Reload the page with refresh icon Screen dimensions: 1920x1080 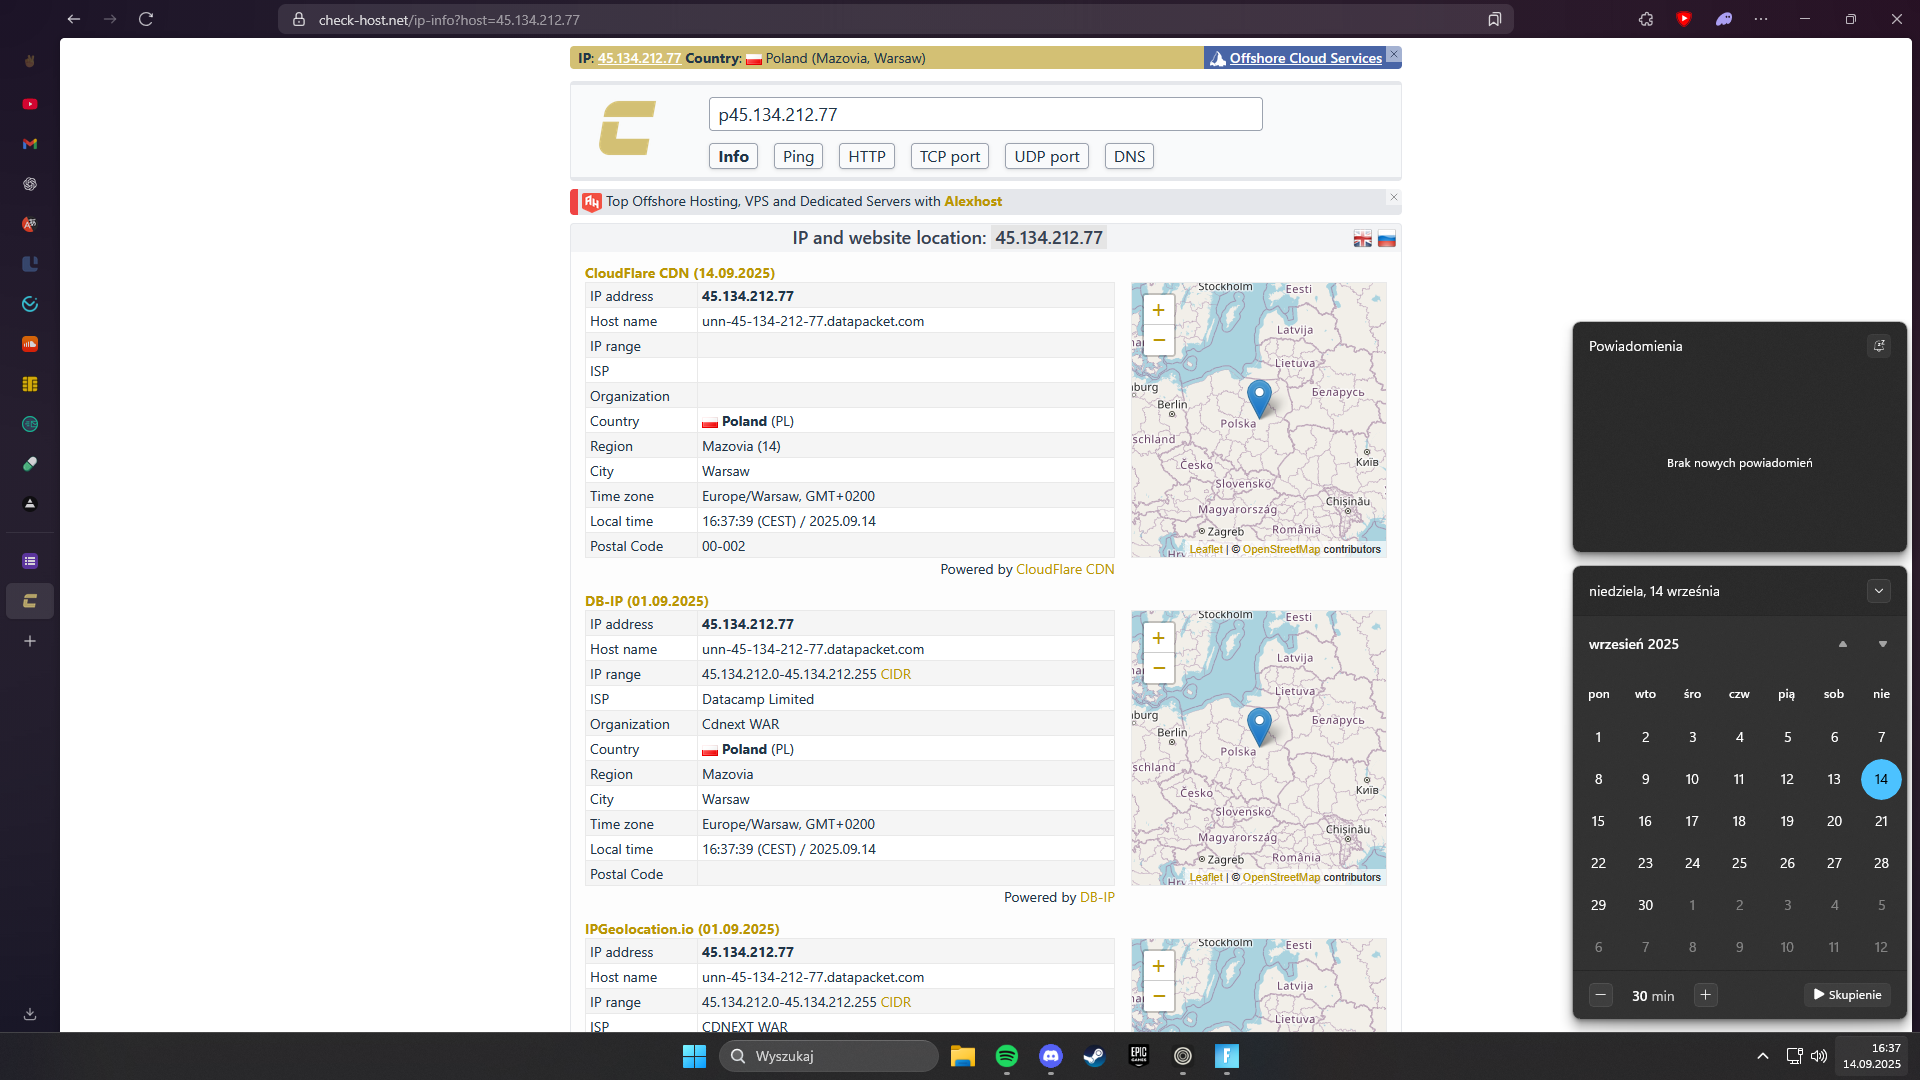point(146,19)
